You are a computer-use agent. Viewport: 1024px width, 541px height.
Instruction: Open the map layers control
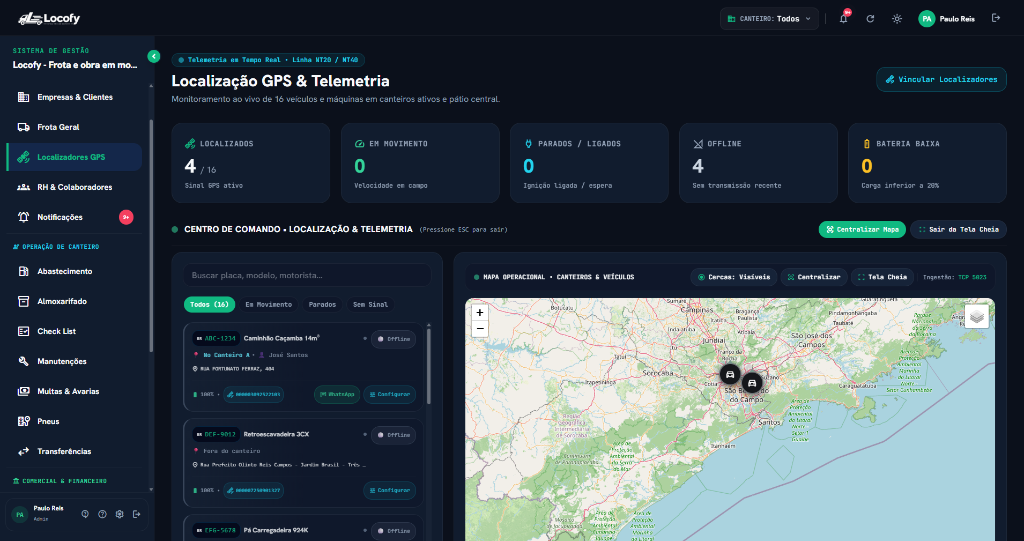[x=976, y=316]
